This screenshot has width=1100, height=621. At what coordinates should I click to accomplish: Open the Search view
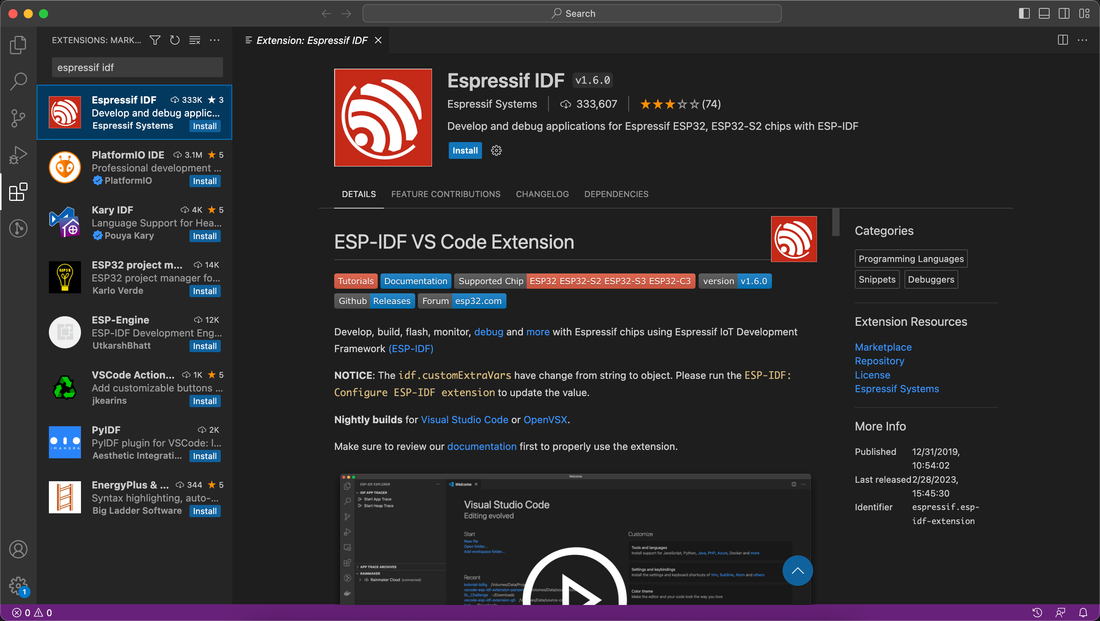click(x=18, y=82)
